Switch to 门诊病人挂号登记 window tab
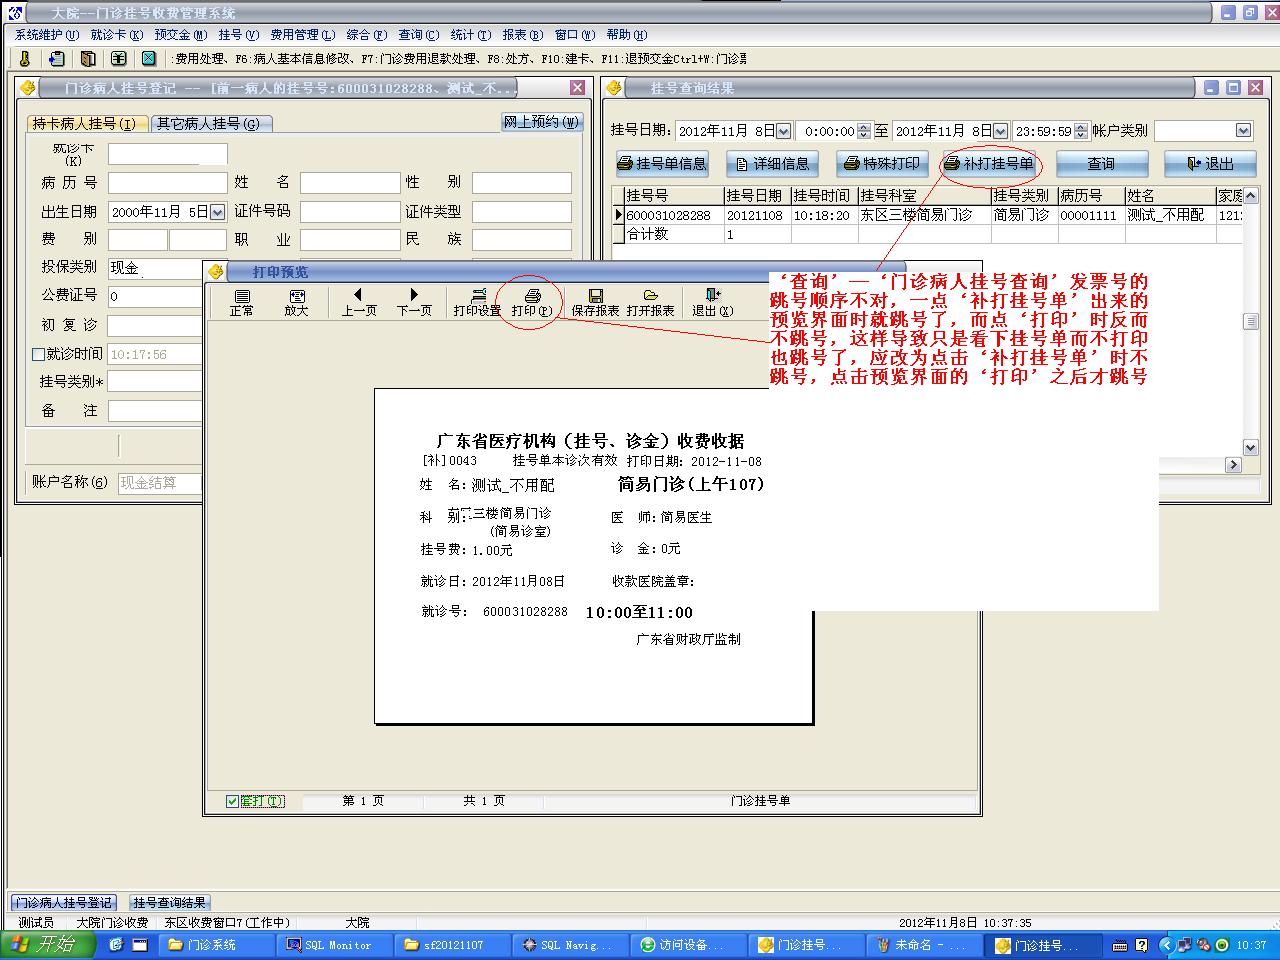 click(x=64, y=903)
